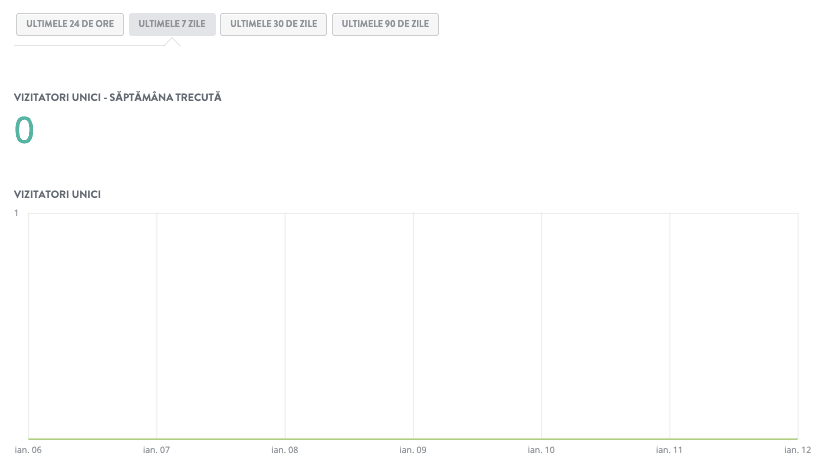Image resolution: width=832 pixels, height=469 pixels.
Task: Switch to ULTIMELE 30 DE ZILE range
Action: click(x=273, y=24)
